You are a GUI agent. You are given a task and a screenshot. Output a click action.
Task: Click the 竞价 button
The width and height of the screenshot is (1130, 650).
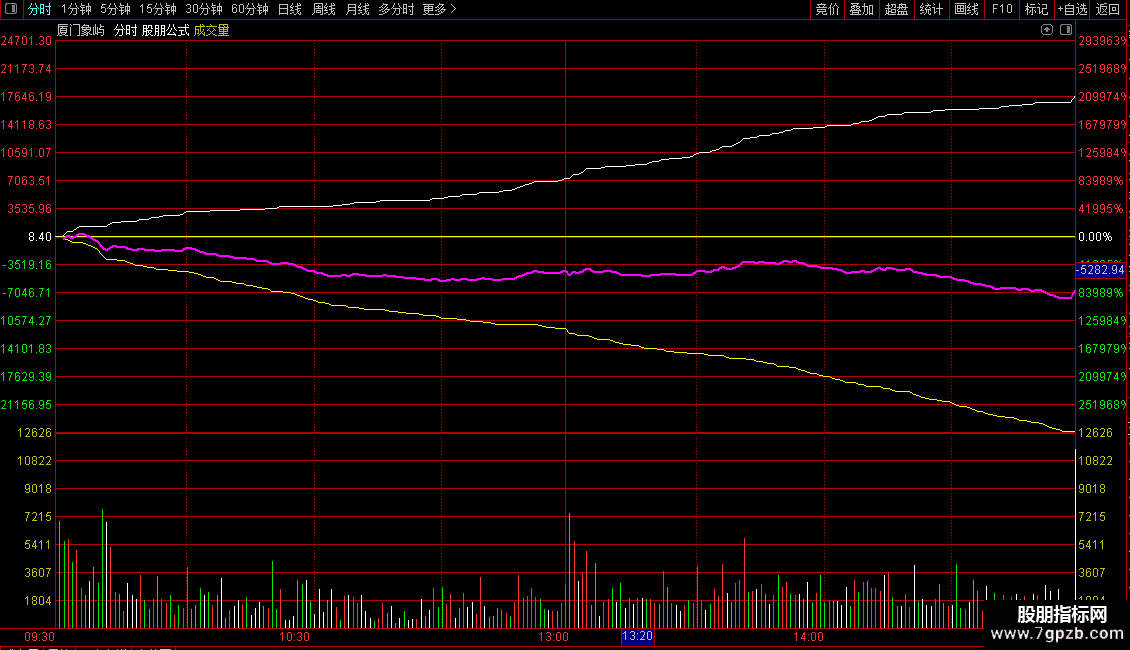point(827,9)
